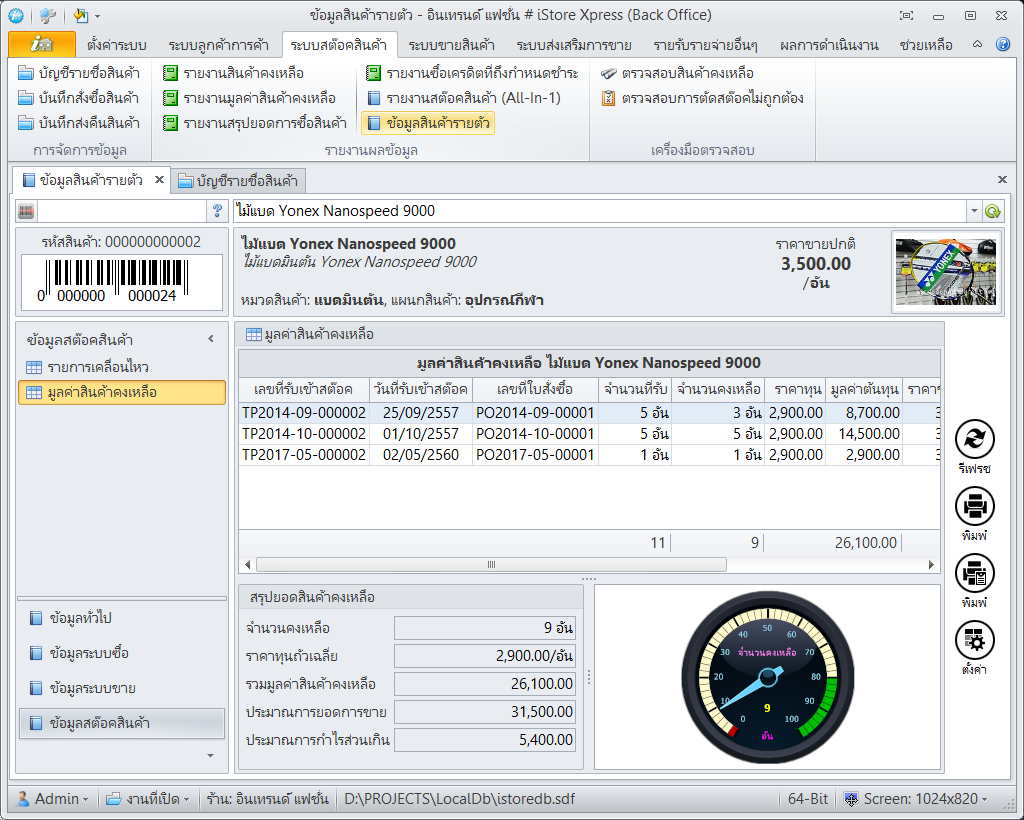Select row TP2014-10-000002 in the grid
This screenshot has height=820, width=1024.
tap(590, 434)
